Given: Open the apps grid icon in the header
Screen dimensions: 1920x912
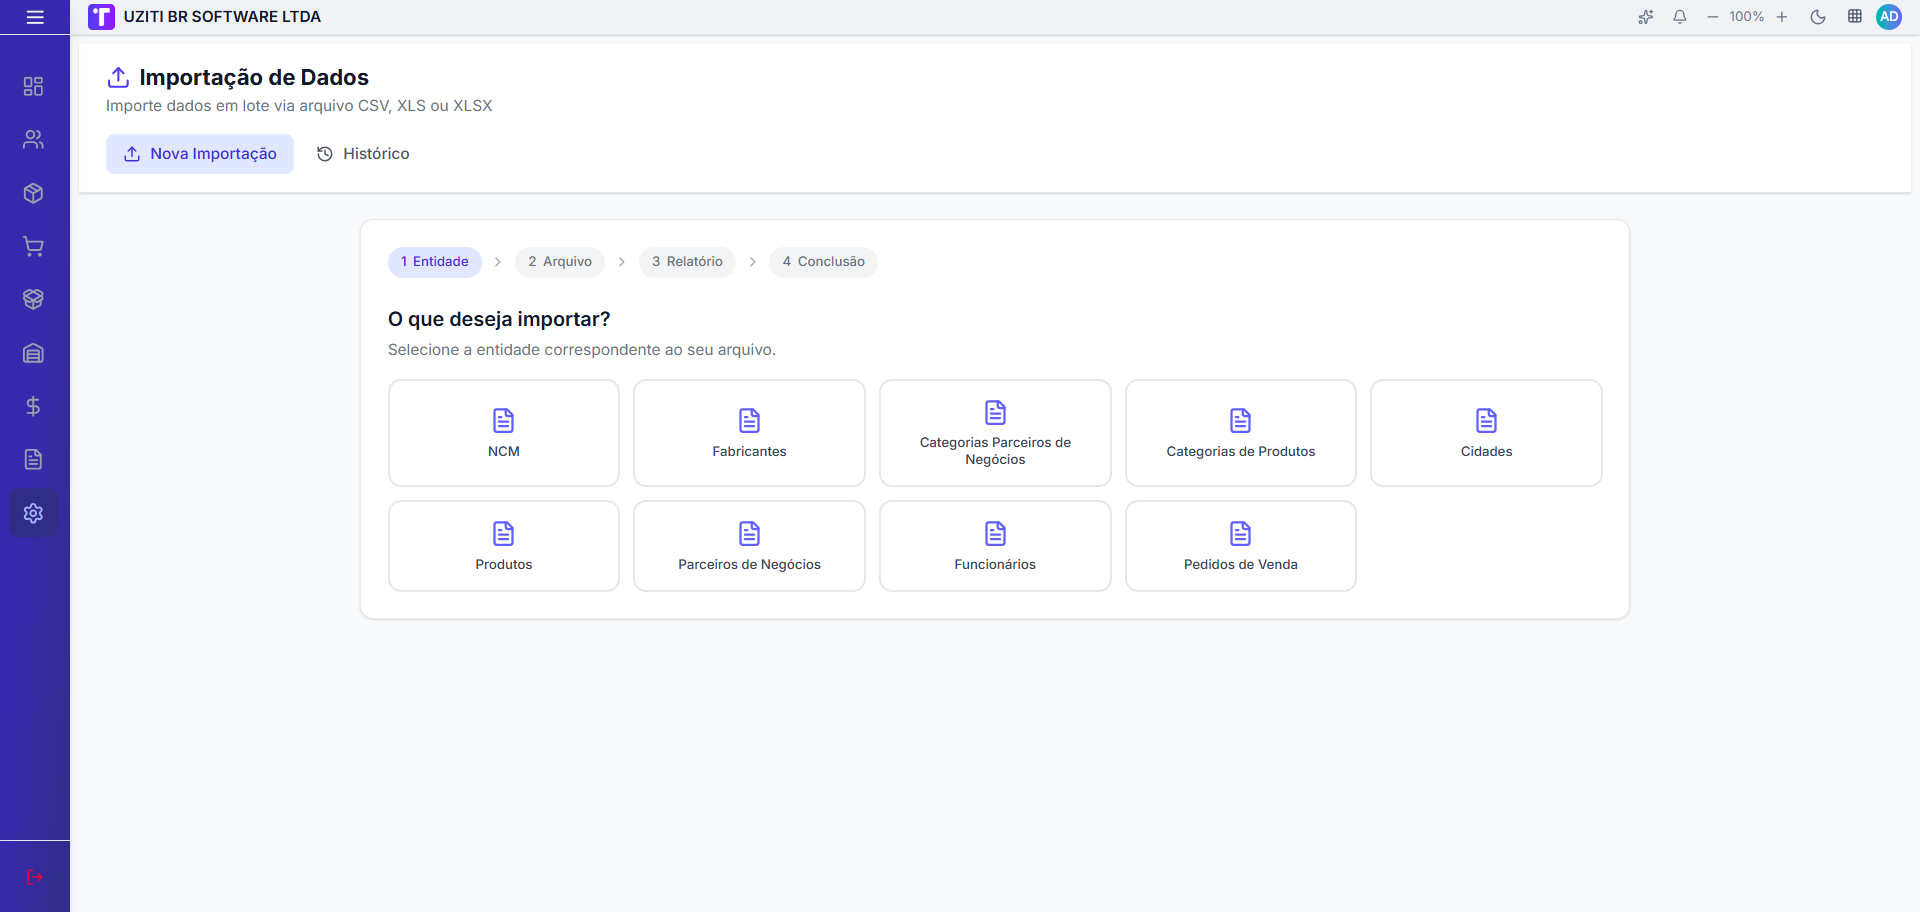Looking at the screenshot, I should tap(1854, 17).
